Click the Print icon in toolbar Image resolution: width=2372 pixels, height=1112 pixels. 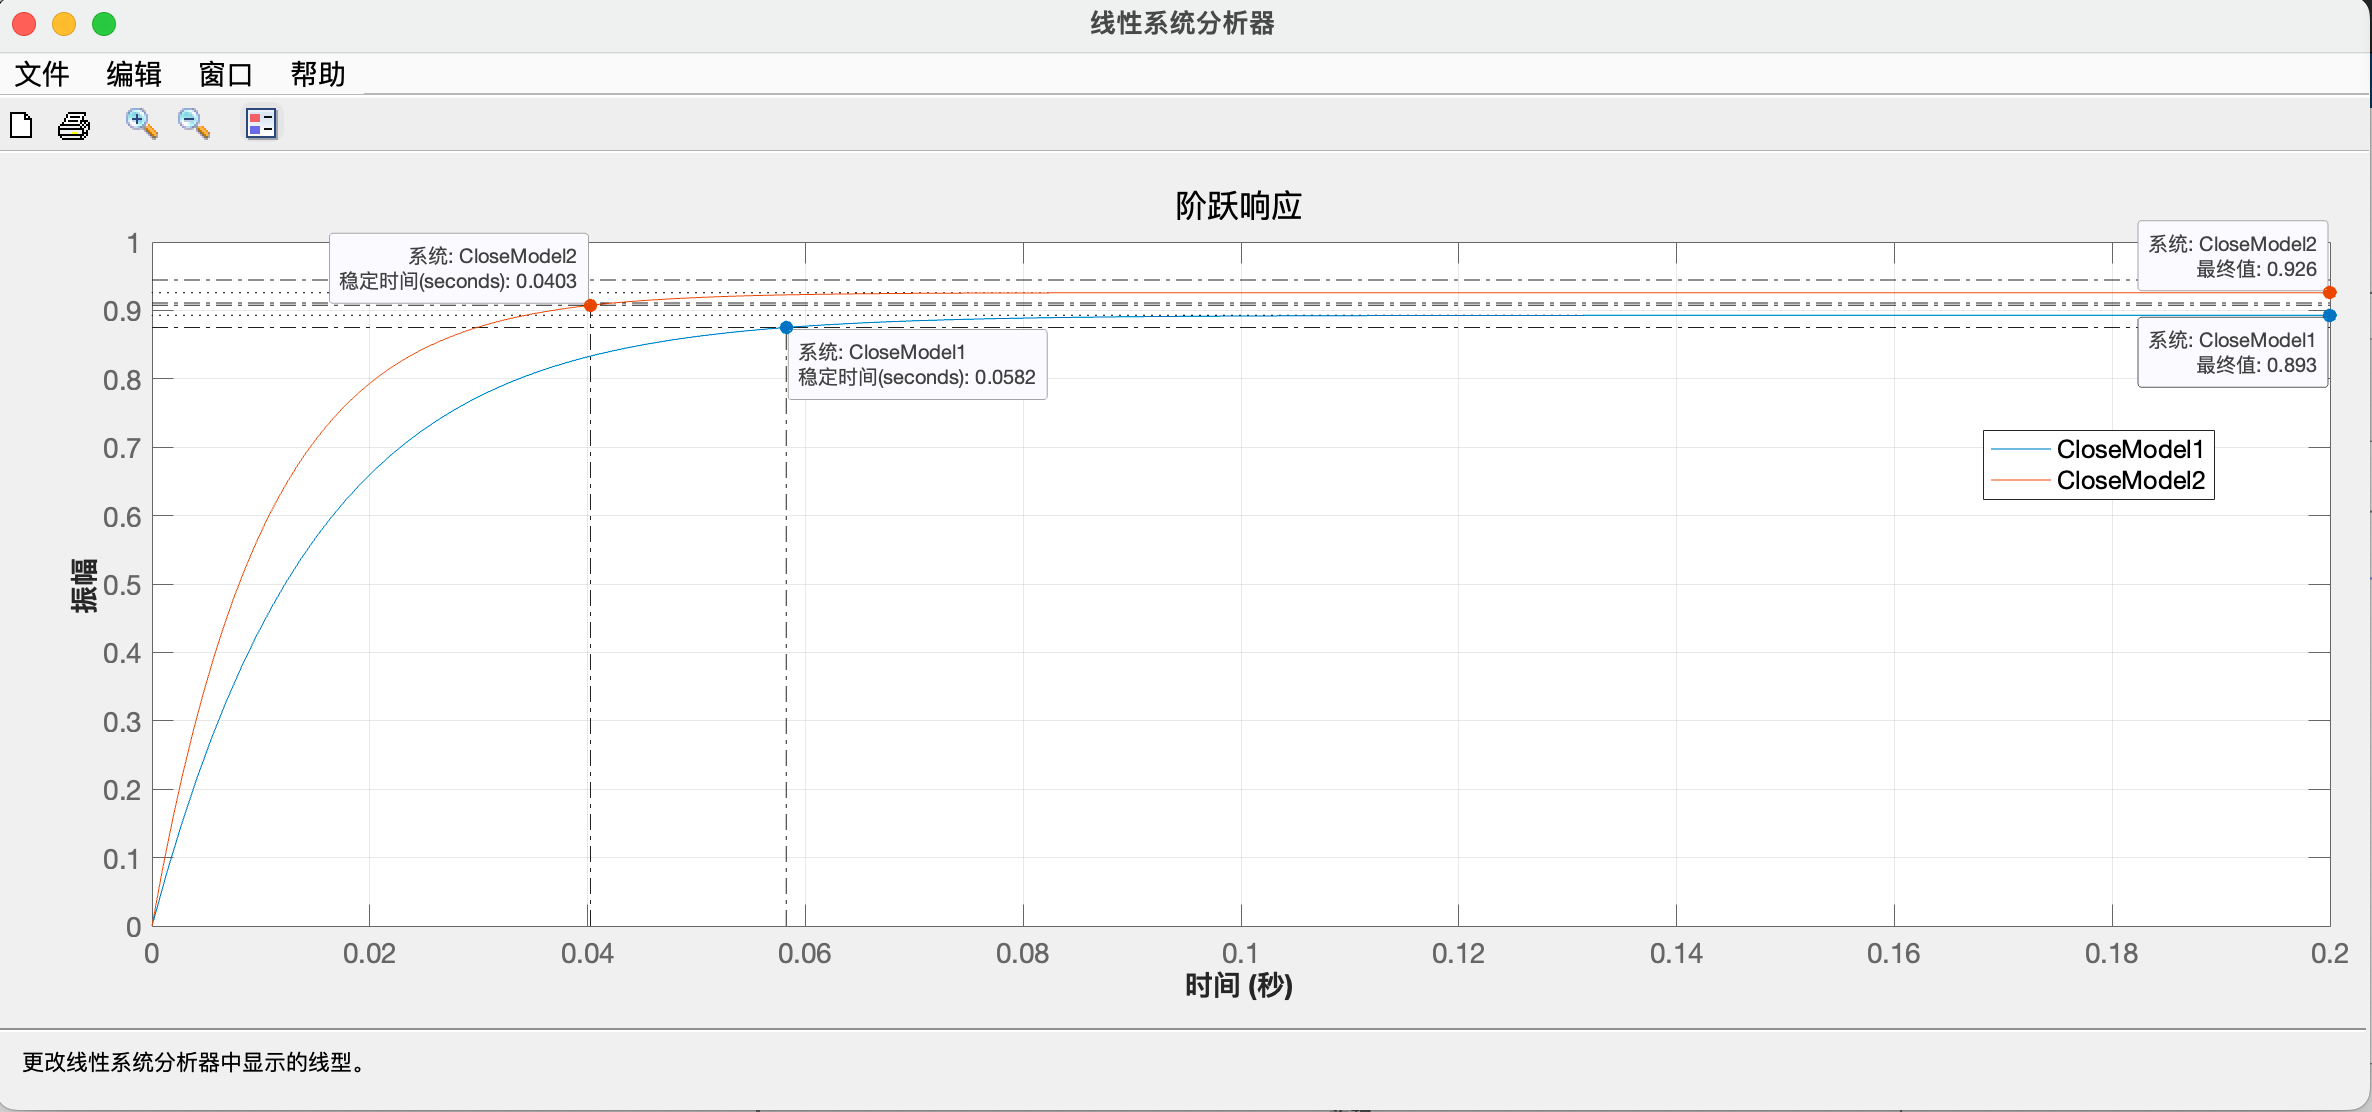point(74,125)
